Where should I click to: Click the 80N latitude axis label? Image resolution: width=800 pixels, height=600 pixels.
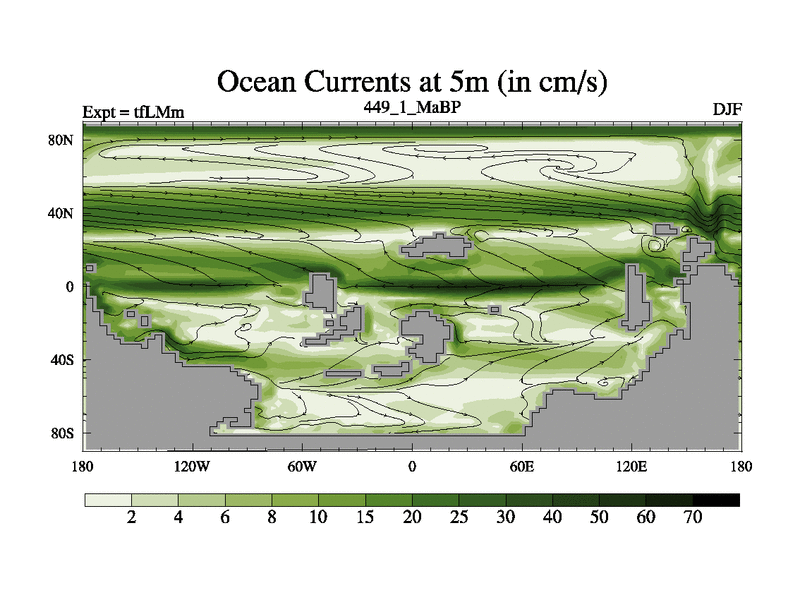coord(62,139)
